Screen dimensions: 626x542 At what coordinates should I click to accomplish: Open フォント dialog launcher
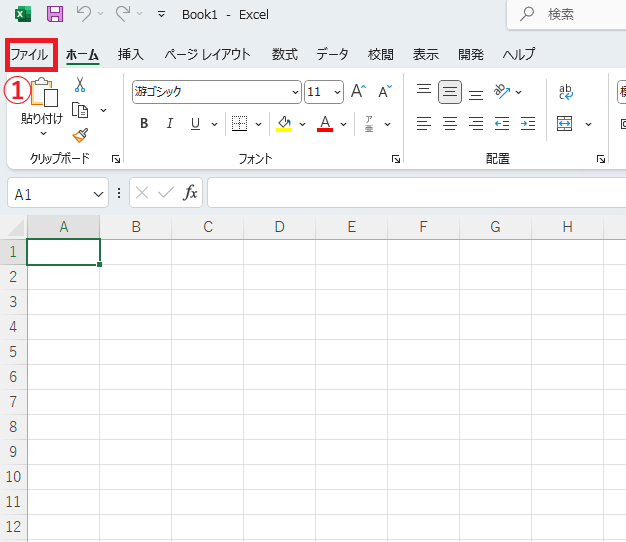(396, 159)
